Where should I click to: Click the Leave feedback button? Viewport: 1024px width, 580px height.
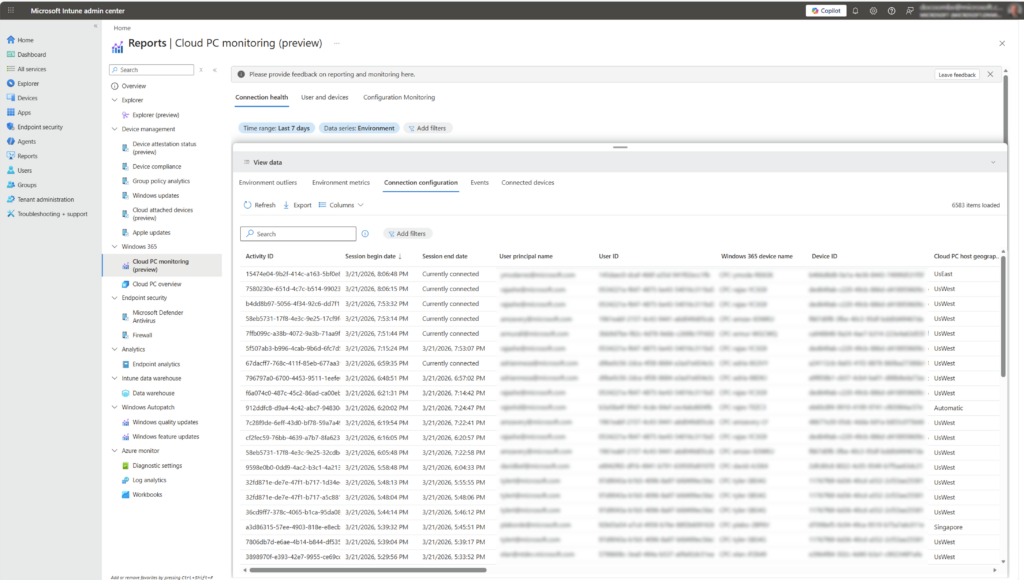tap(957, 75)
